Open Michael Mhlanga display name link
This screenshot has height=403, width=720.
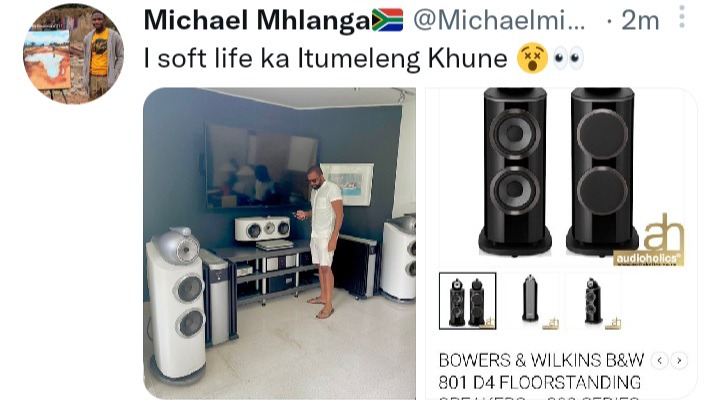[x=257, y=21]
